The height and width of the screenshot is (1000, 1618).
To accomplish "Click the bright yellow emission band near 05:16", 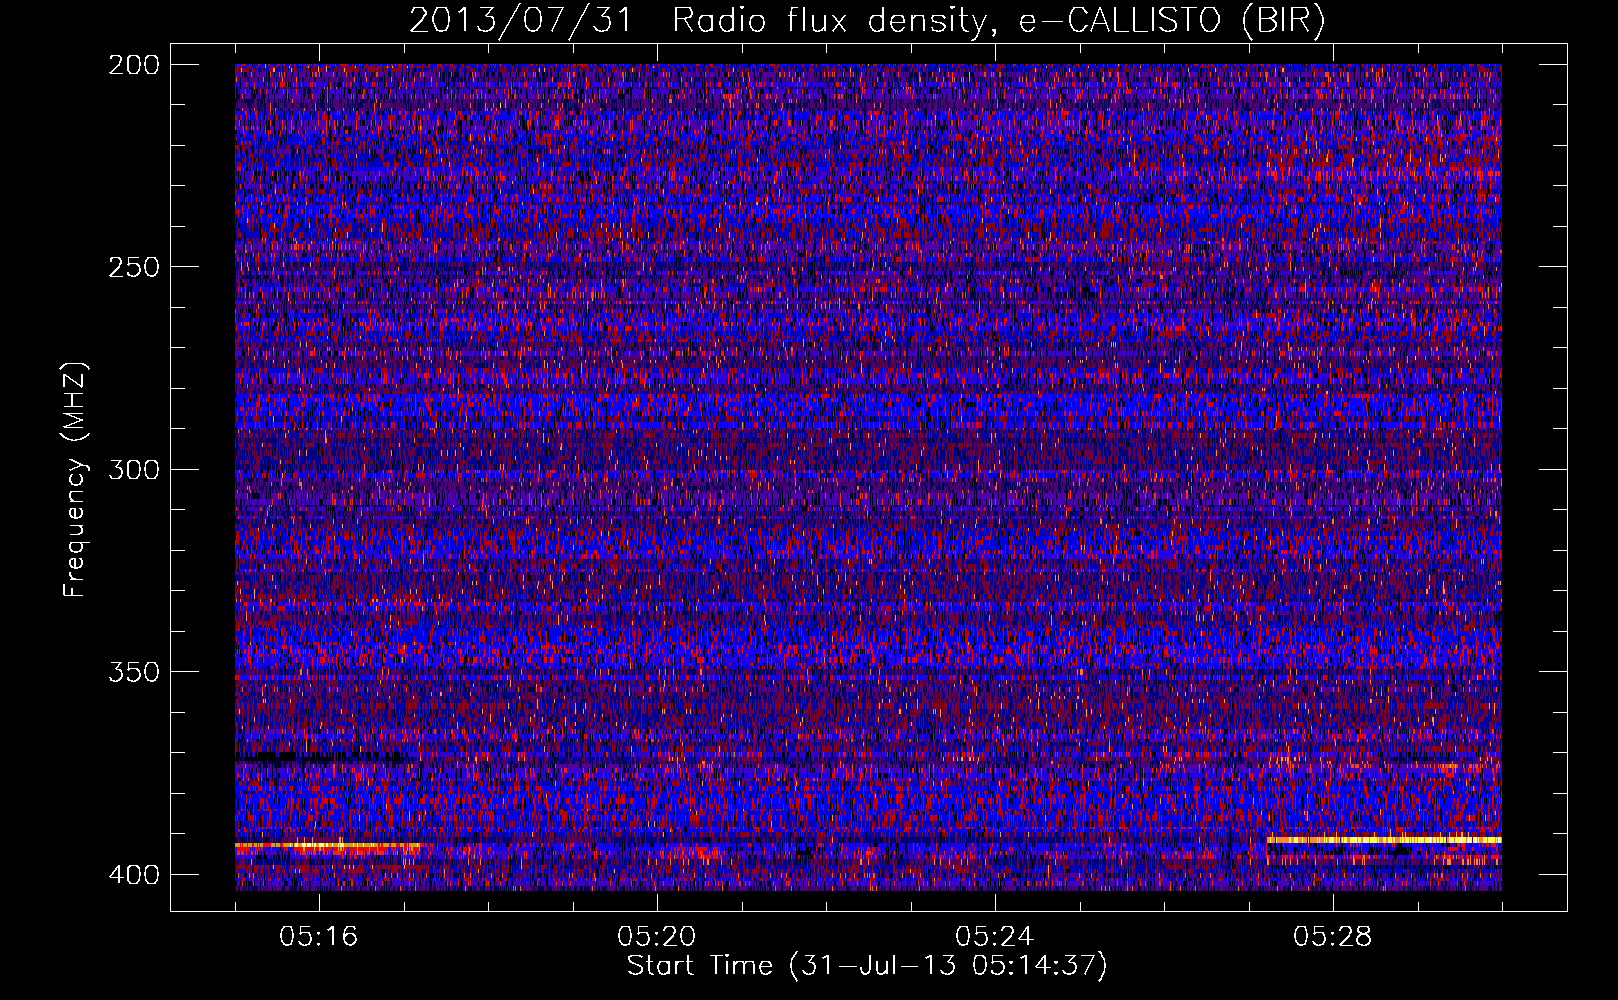I will [327, 846].
